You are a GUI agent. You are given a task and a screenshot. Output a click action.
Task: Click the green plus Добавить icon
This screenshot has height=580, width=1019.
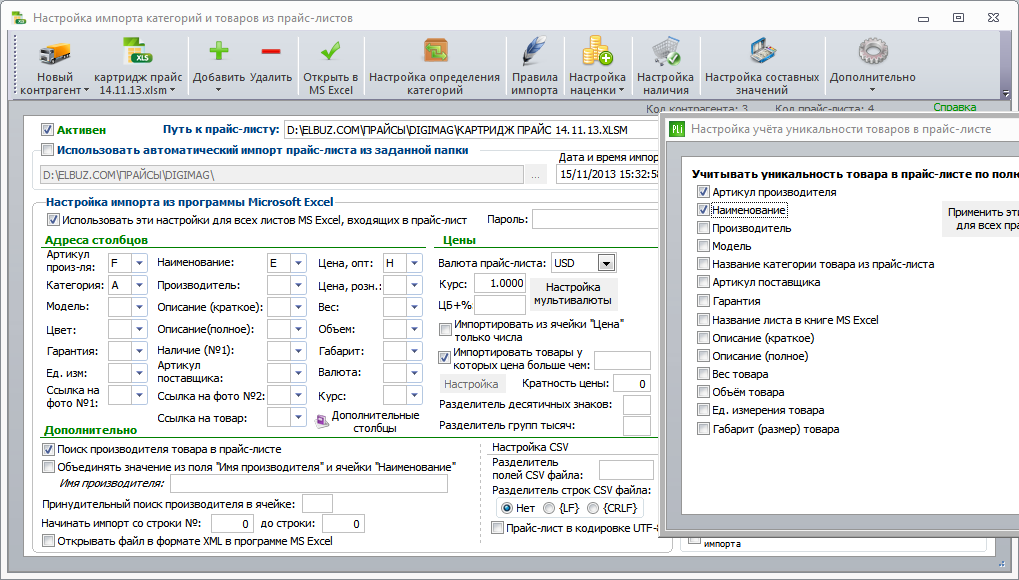[x=219, y=51]
